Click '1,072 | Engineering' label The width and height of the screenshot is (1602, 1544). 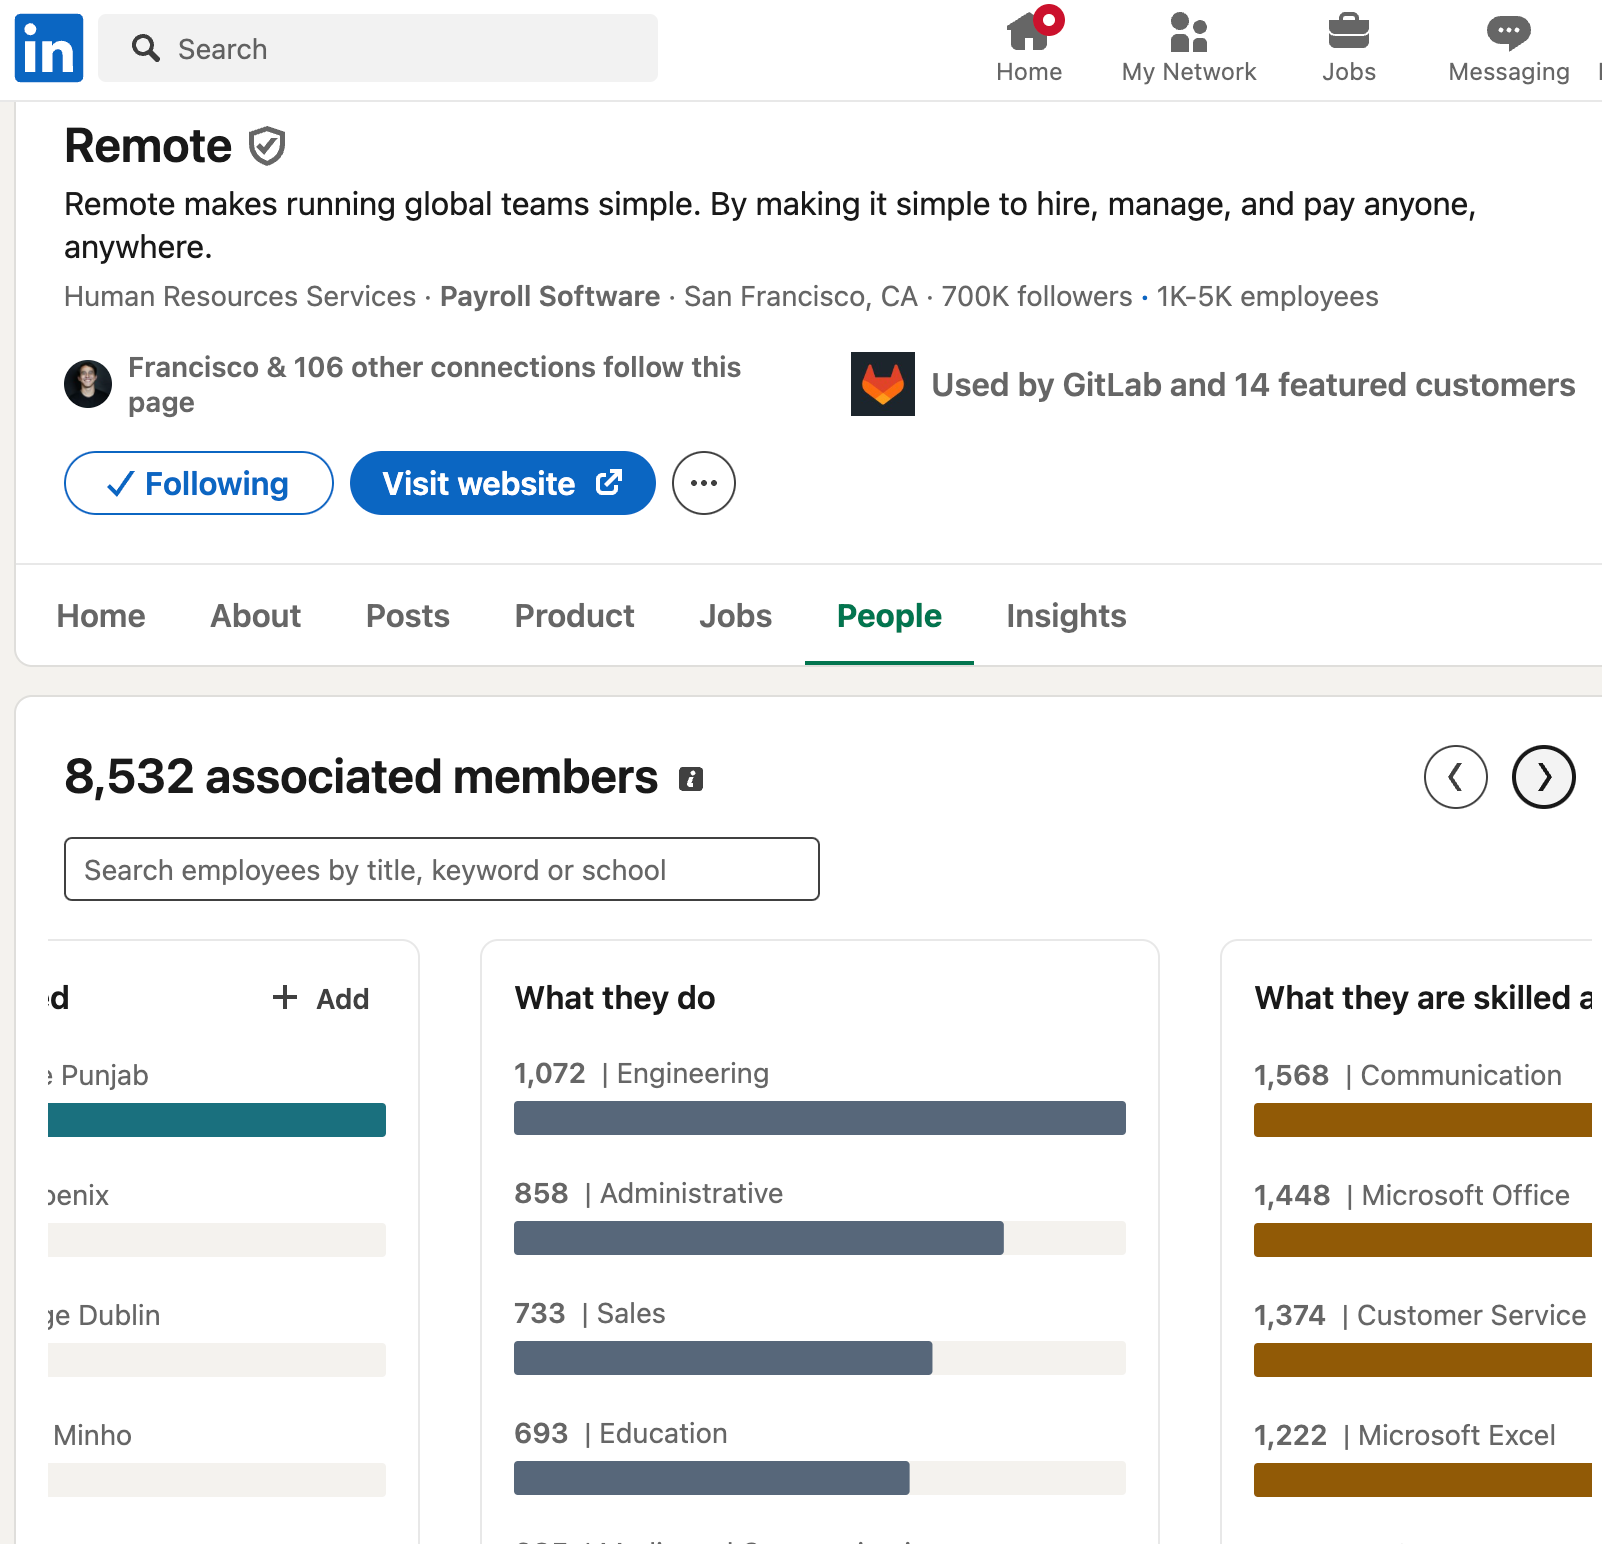click(x=641, y=1073)
